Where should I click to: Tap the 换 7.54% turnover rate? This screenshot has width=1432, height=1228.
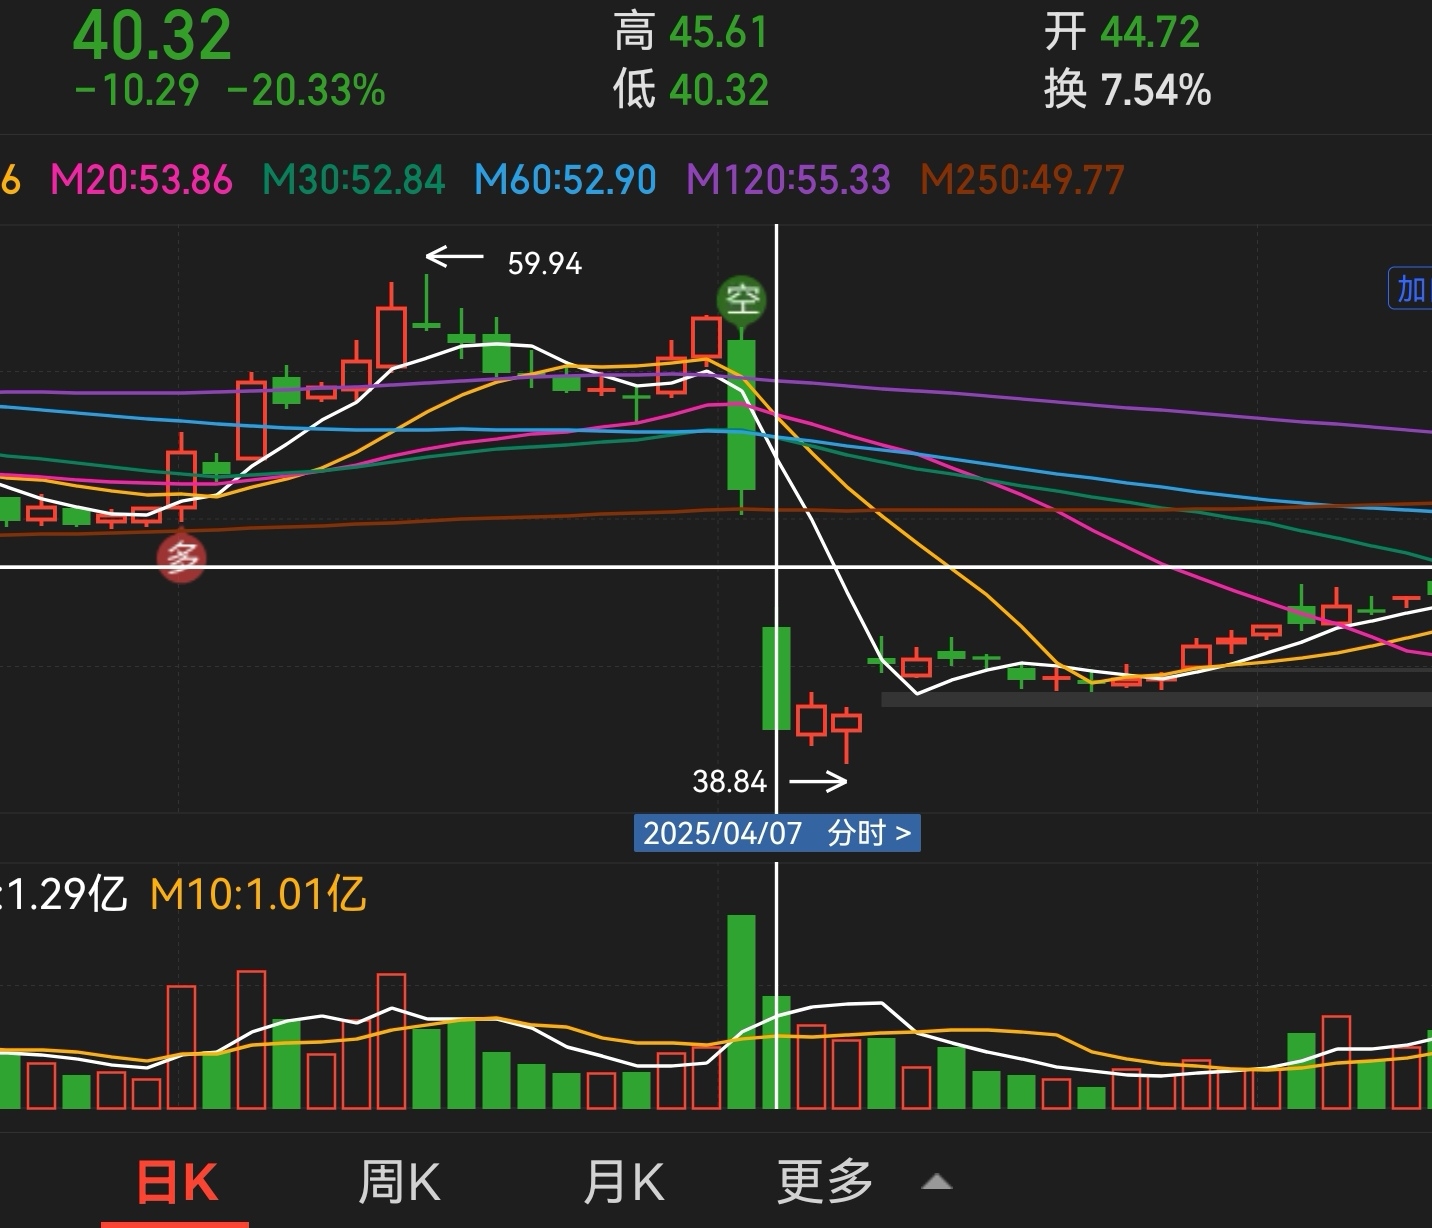[x=1128, y=89]
